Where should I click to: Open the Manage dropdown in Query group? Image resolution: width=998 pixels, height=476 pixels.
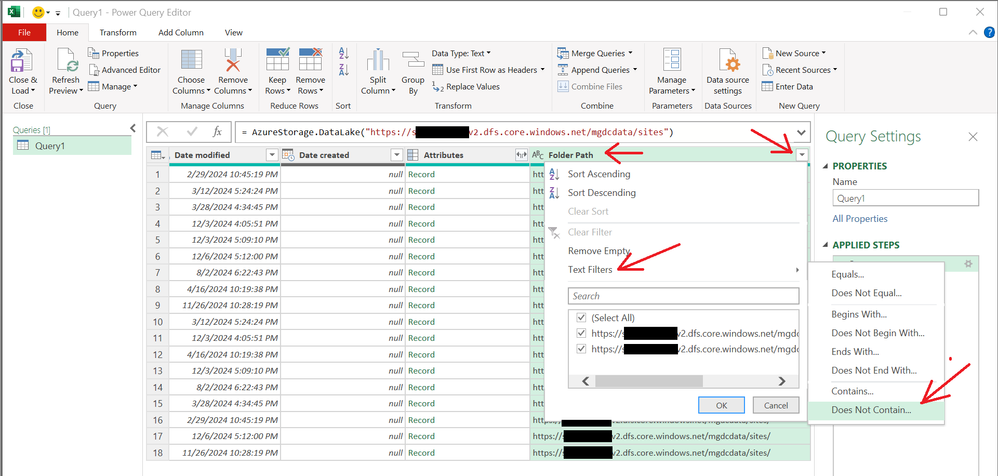pos(113,87)
